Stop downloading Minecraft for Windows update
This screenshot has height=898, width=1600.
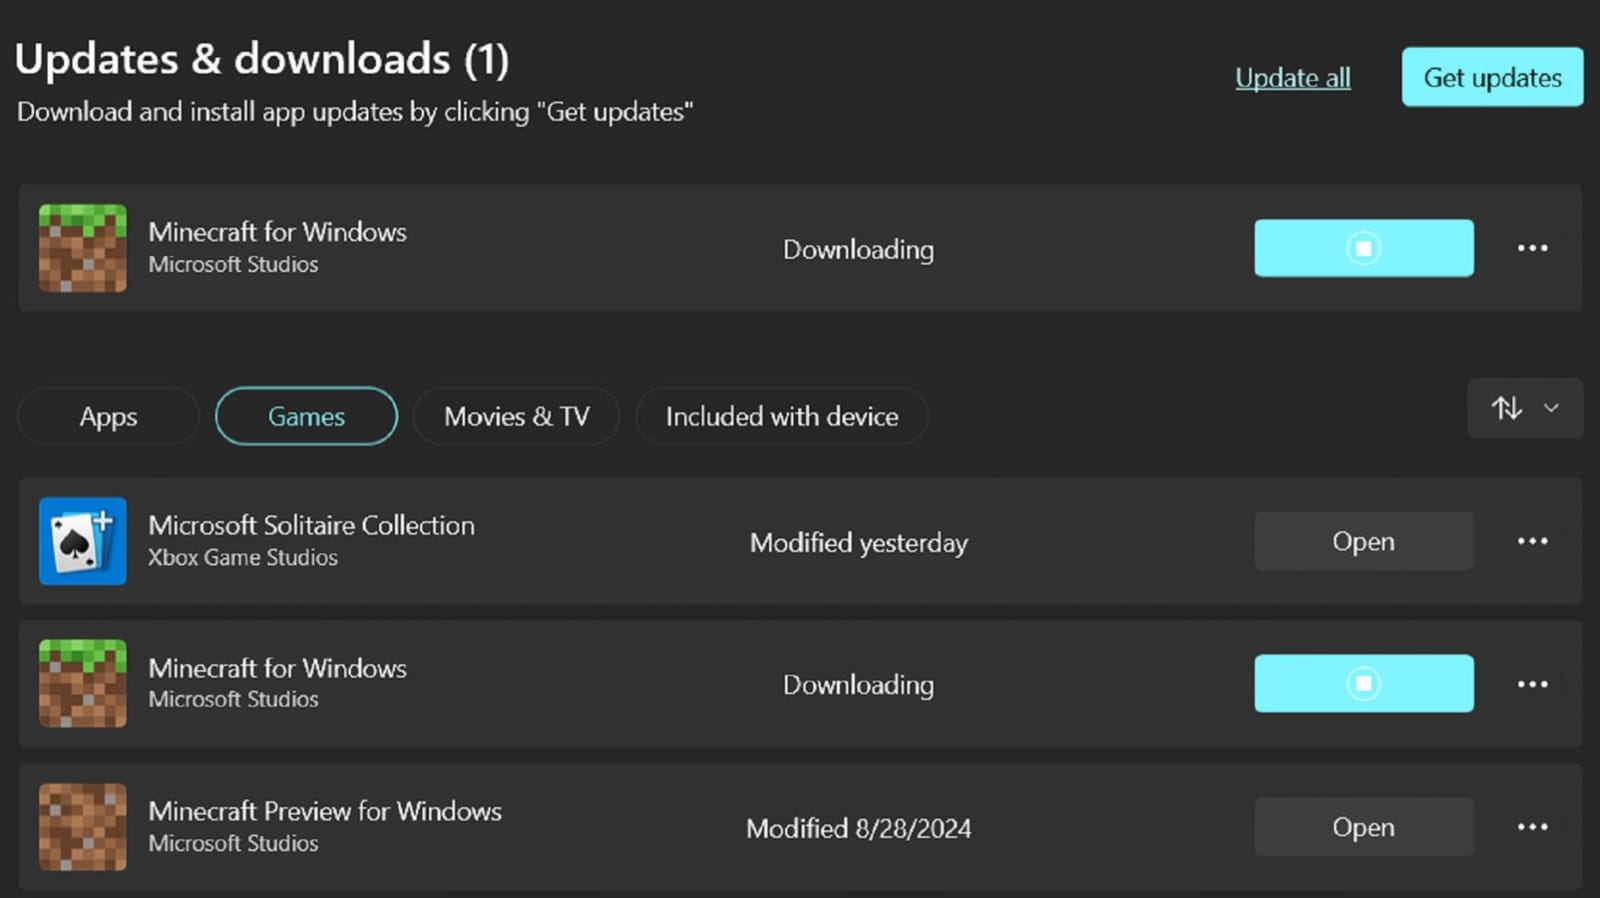click(1363, 248)
